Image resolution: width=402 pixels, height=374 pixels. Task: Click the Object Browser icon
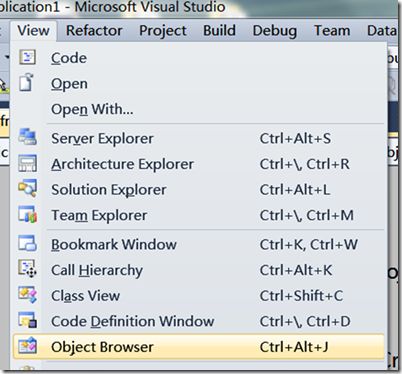click(x=27, y=345)
